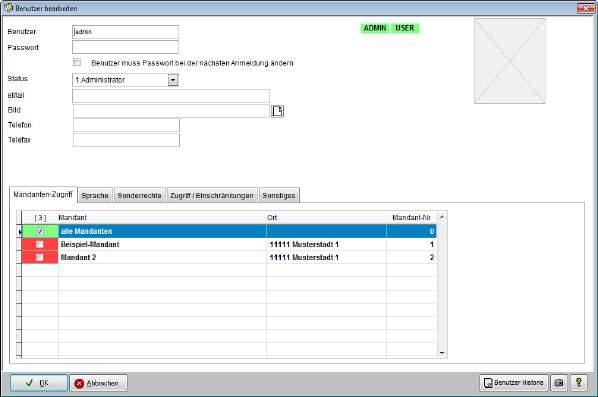Click the Telefax input field
598x397 pixels.
tap(126, 140)
